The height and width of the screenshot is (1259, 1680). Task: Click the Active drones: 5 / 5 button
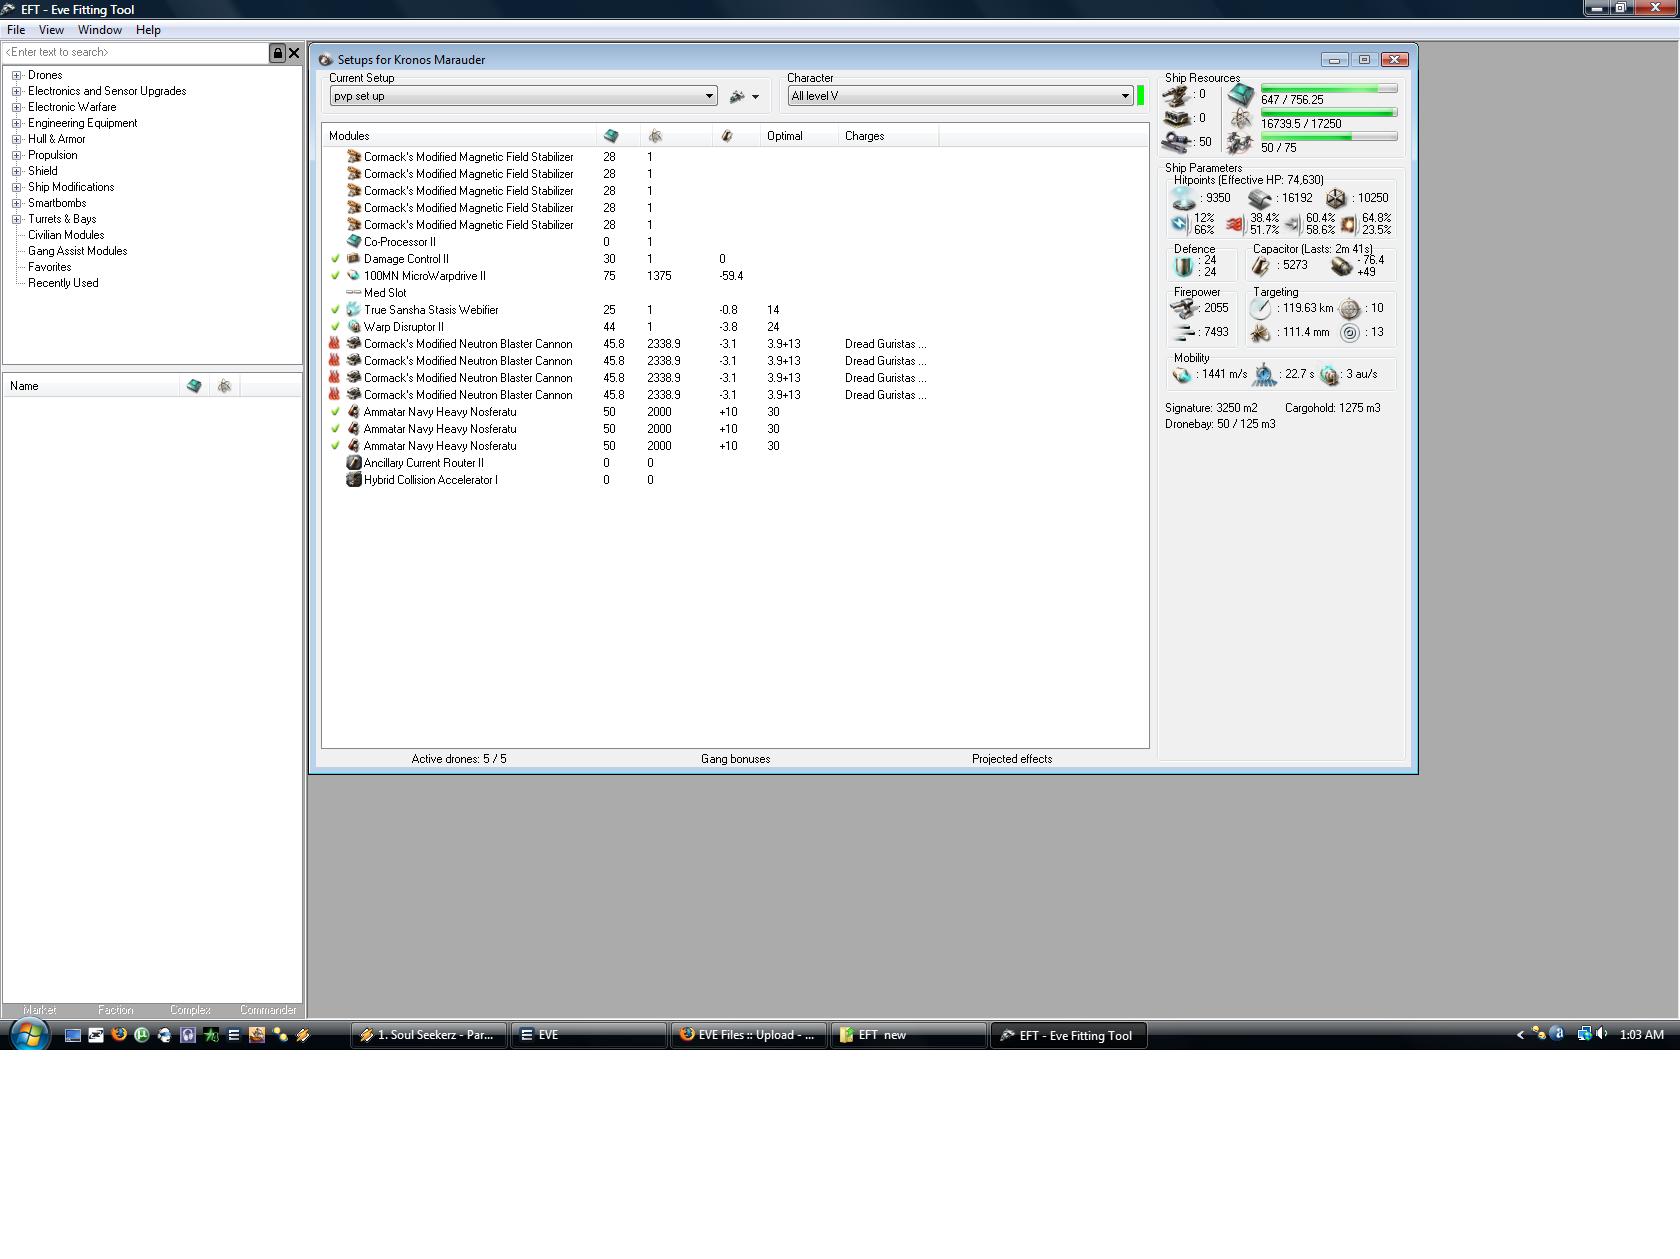[459, 759]
